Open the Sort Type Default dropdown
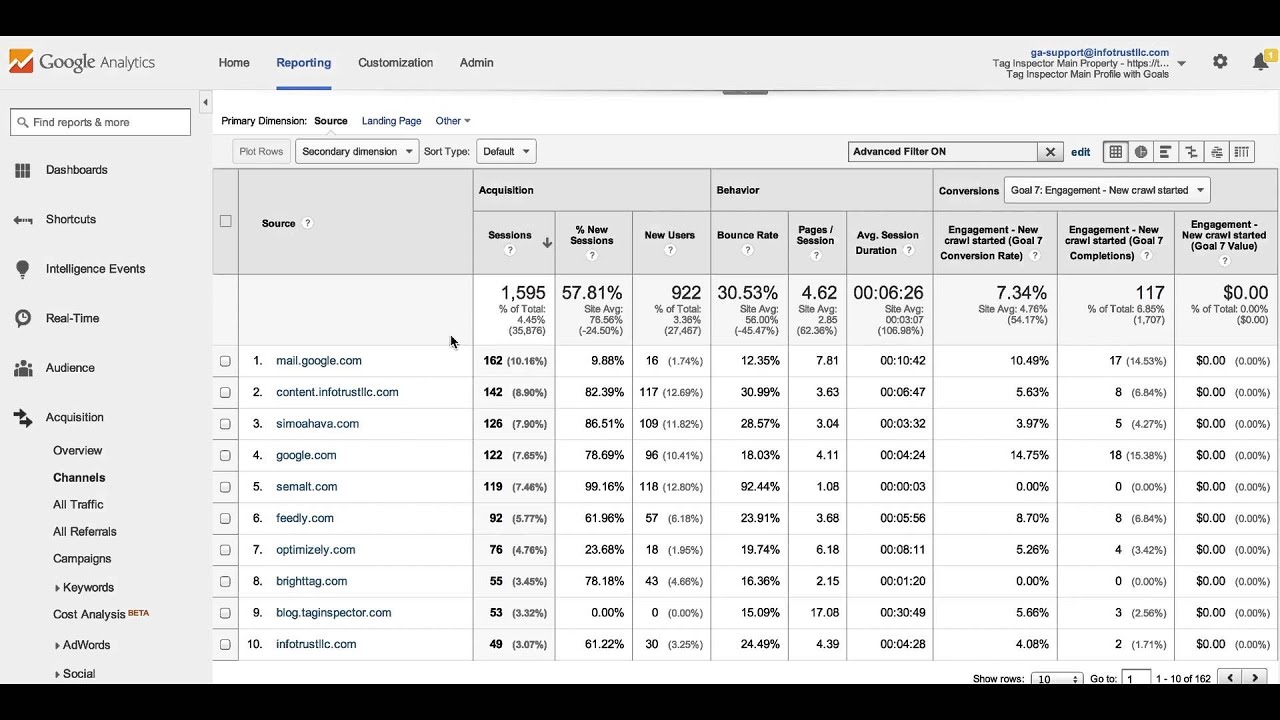 pos(506,152)
